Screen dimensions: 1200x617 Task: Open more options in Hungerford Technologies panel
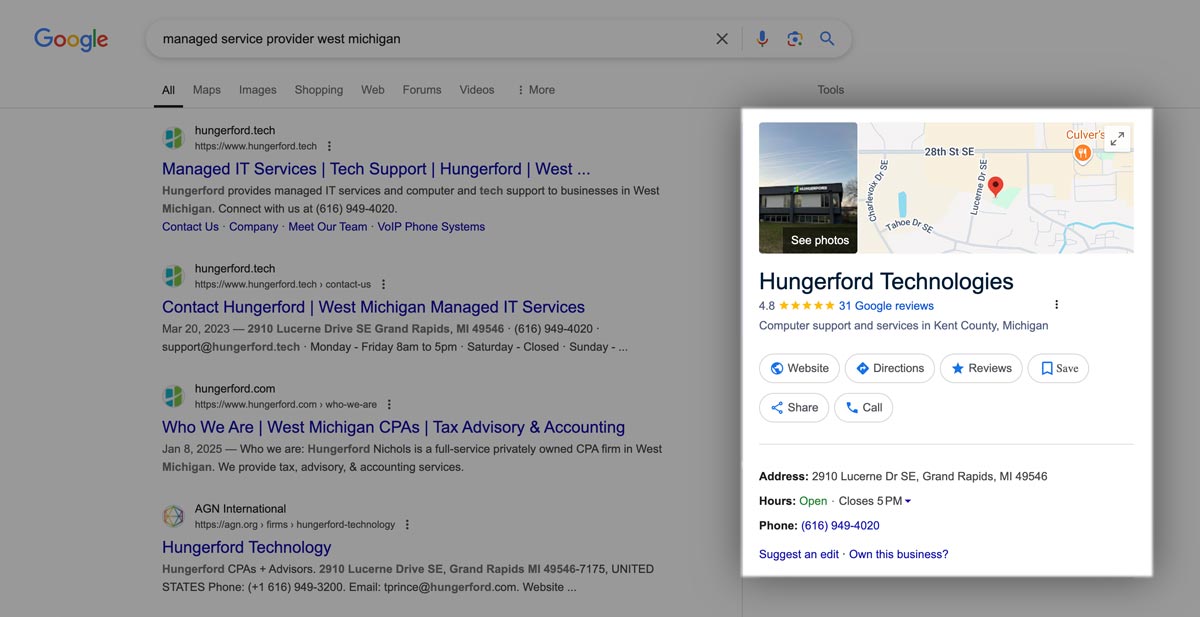pos(1056,305)
